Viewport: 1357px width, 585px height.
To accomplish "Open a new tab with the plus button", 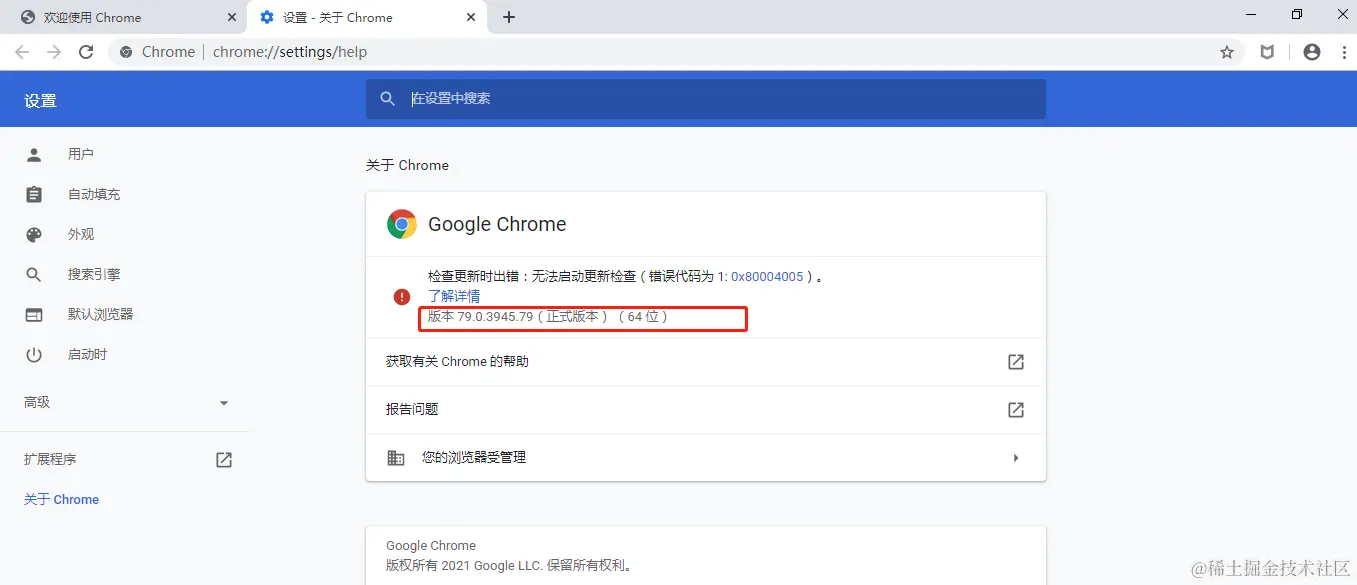I will tap(509, 17).
